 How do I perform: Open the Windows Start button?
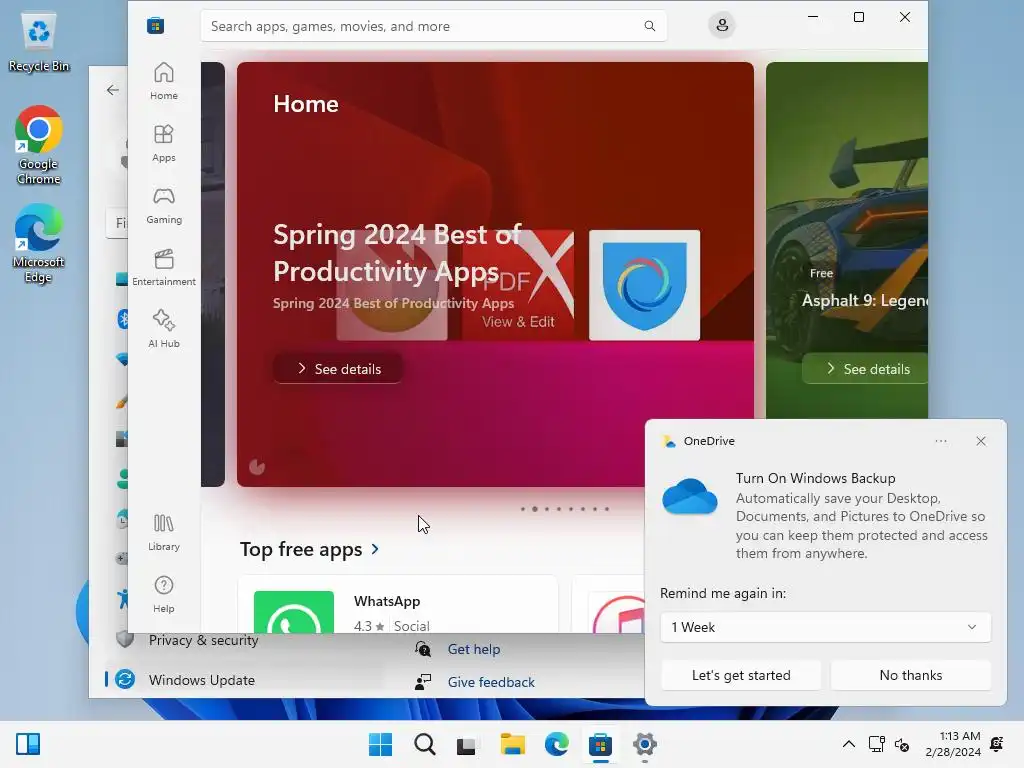tap(381, 744)
